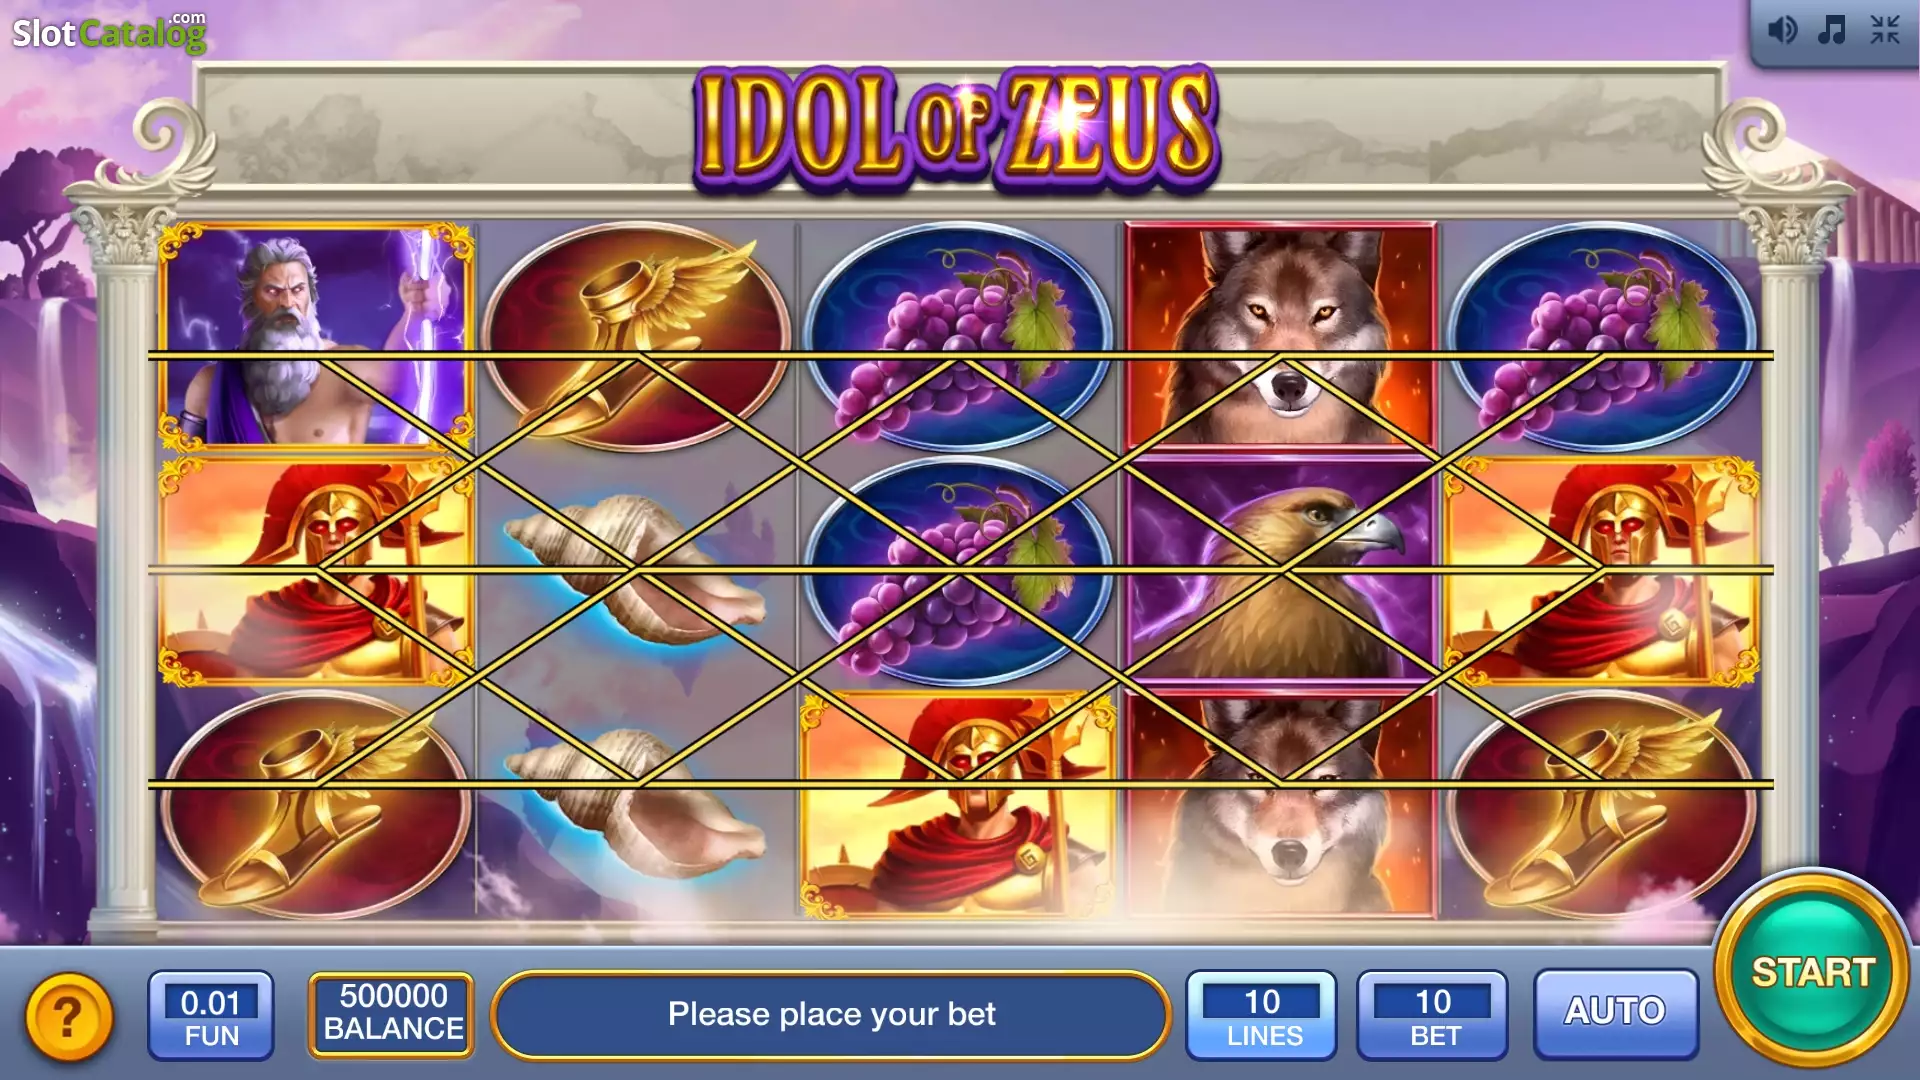1920x1080 pixels.
Task: Click the top wolf symbol on fourth reel
Action: tap(1282, 336)
